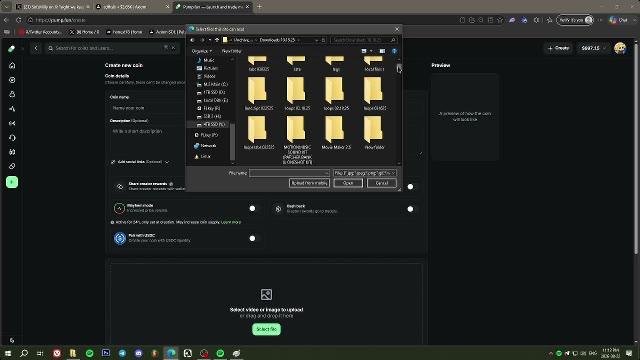Open Windows Start menu
This screenshot has width=640, height=360.
click(x=8, y=353)
